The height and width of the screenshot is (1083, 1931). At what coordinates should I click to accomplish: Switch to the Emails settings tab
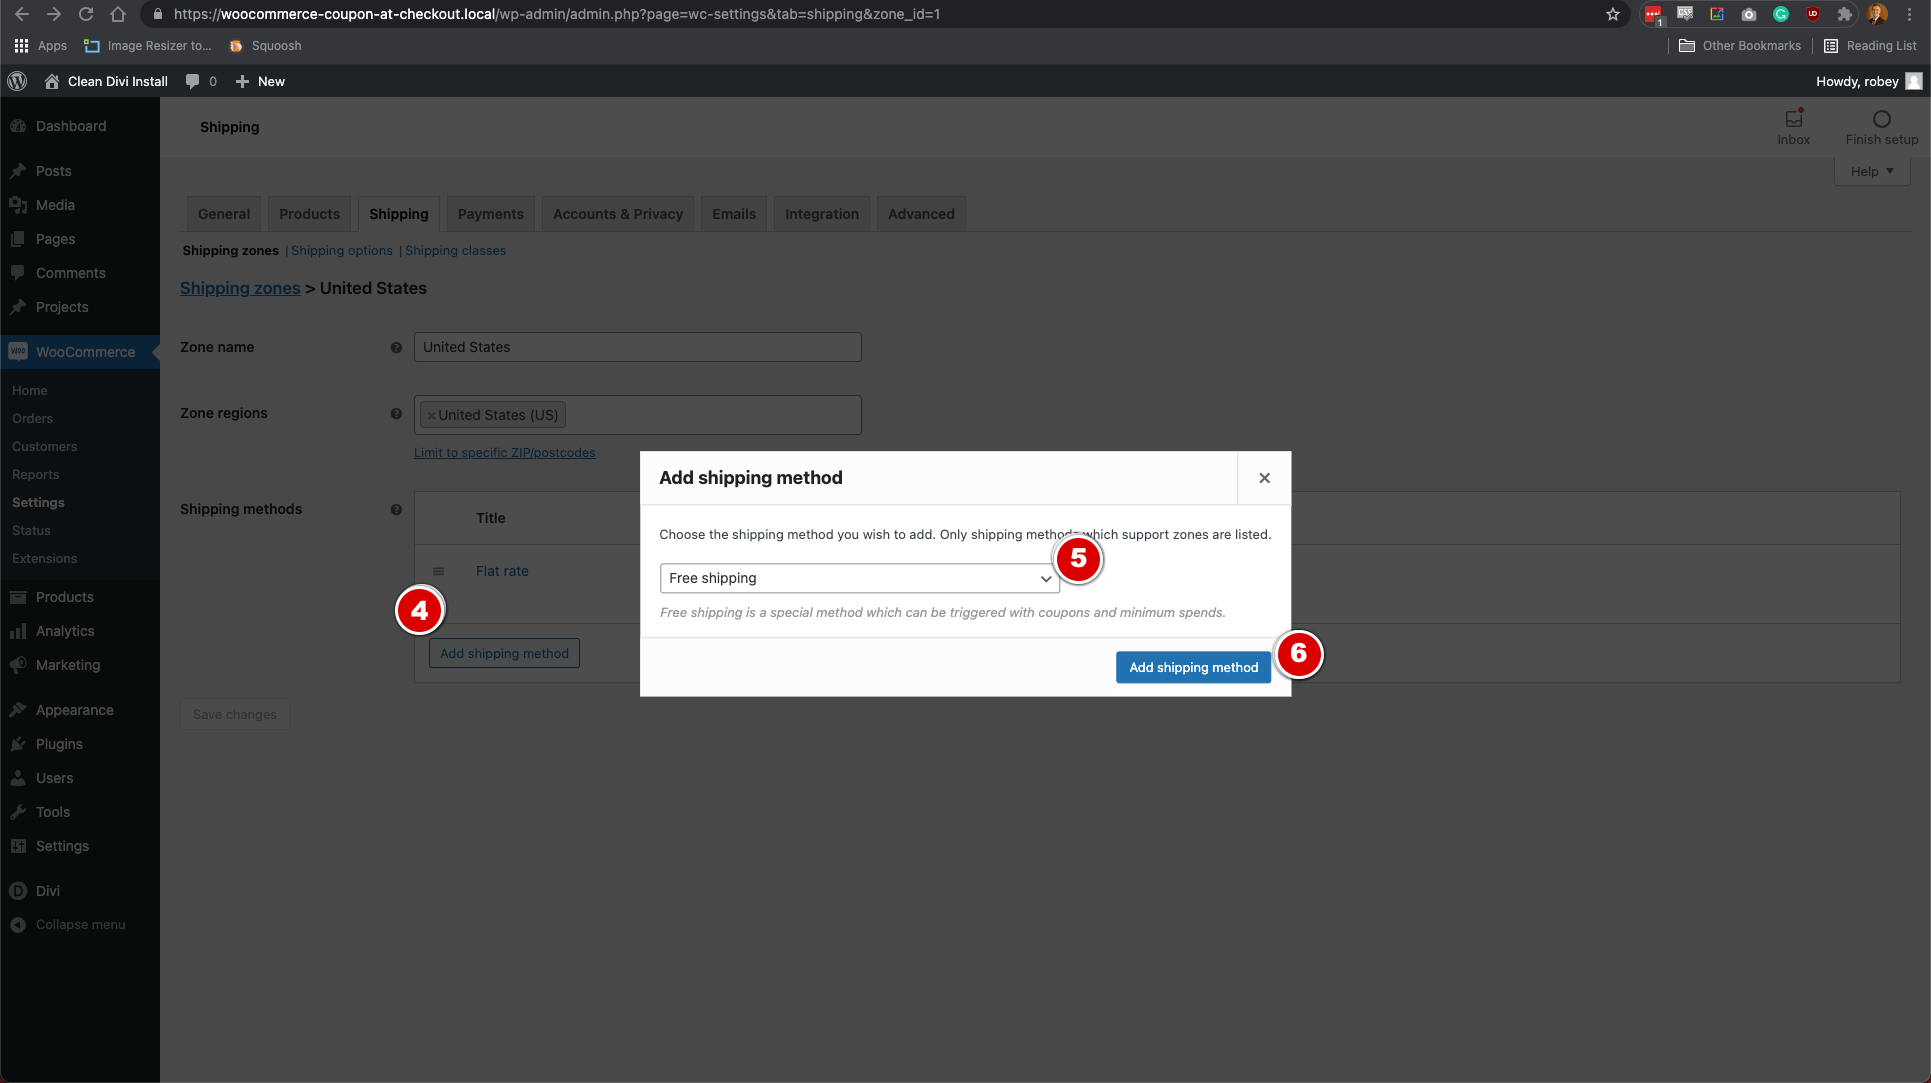734,214
